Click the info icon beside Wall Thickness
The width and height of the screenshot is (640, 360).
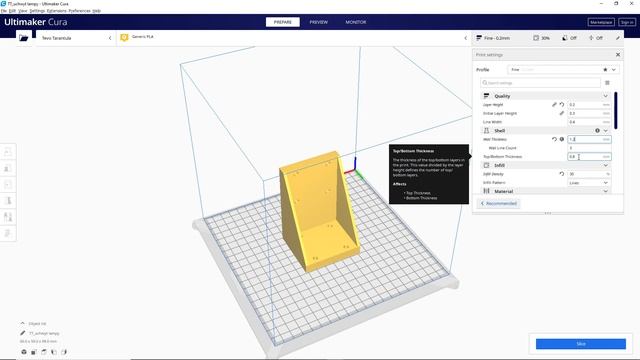[562, 139]
